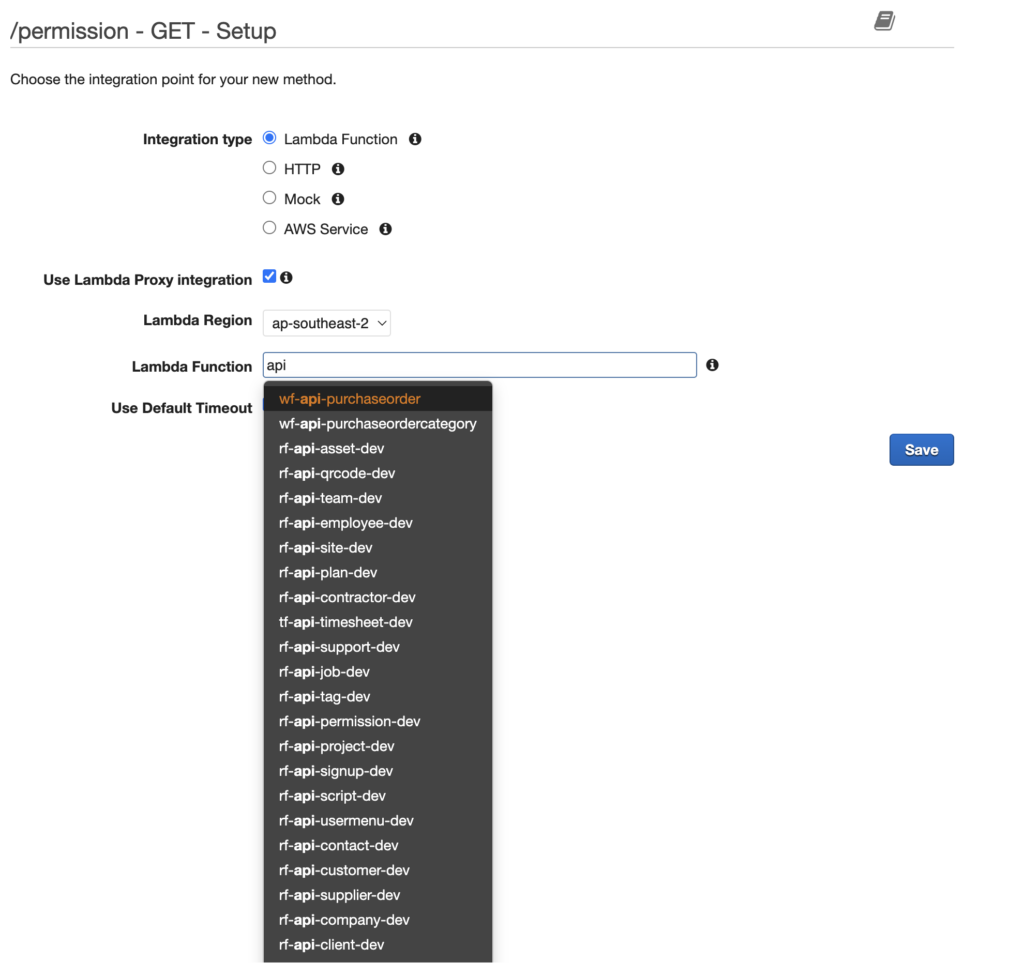Click the Lambda Function text field
1024x978 pixels.
tap(480, 365)
